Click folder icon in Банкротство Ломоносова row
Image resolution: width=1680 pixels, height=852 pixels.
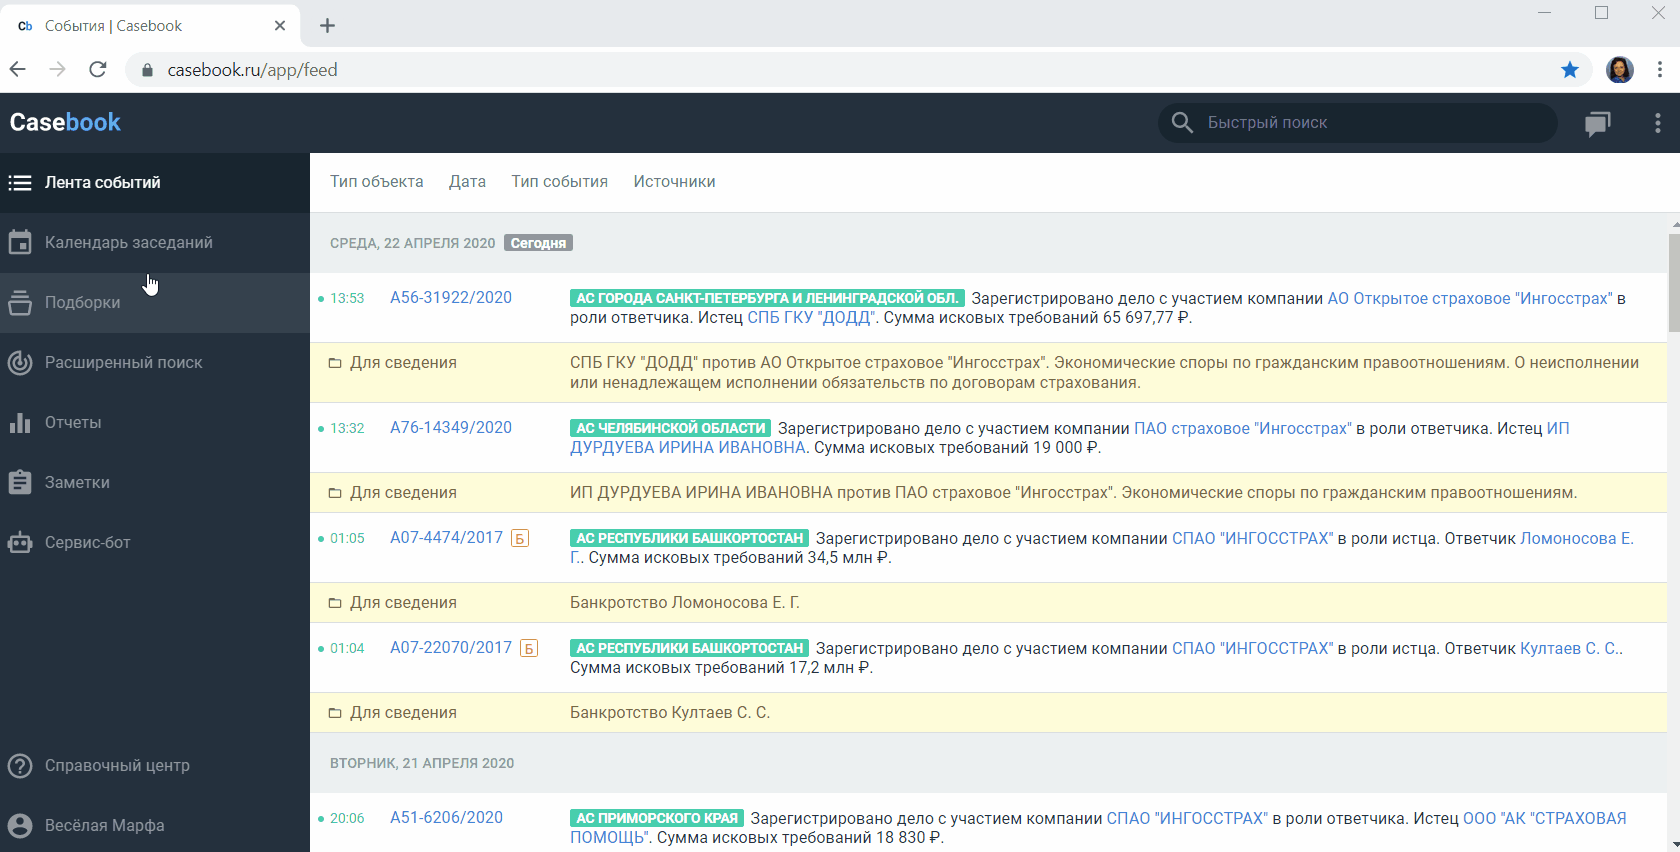coord(336,603)
